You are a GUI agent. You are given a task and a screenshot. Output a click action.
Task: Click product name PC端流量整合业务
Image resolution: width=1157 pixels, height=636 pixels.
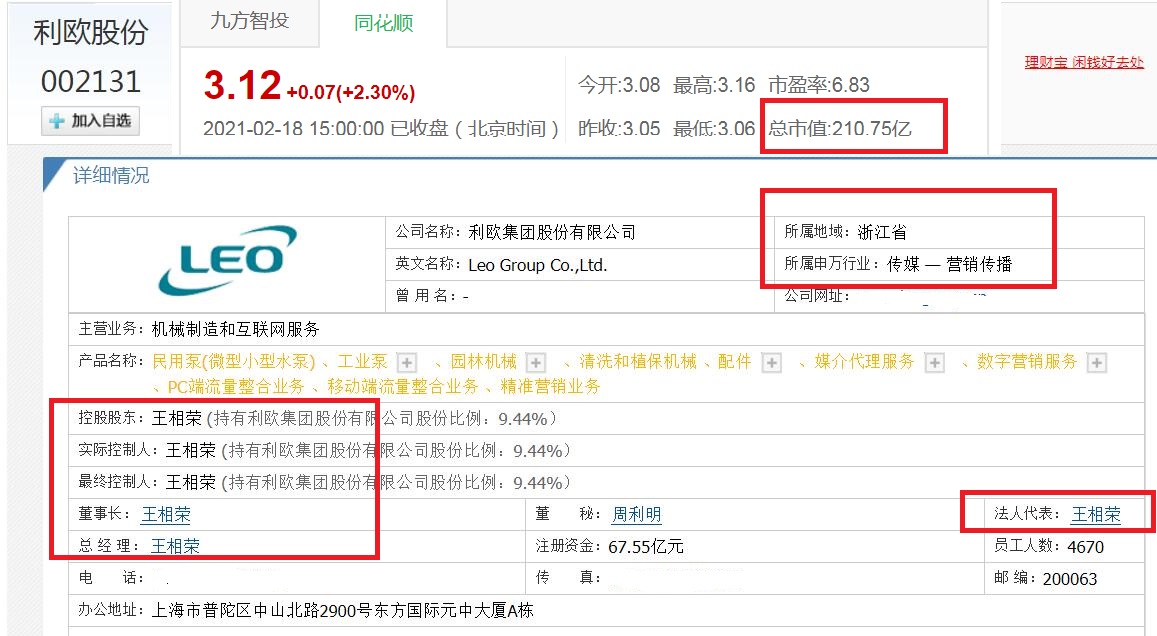(x=236, y=387)
